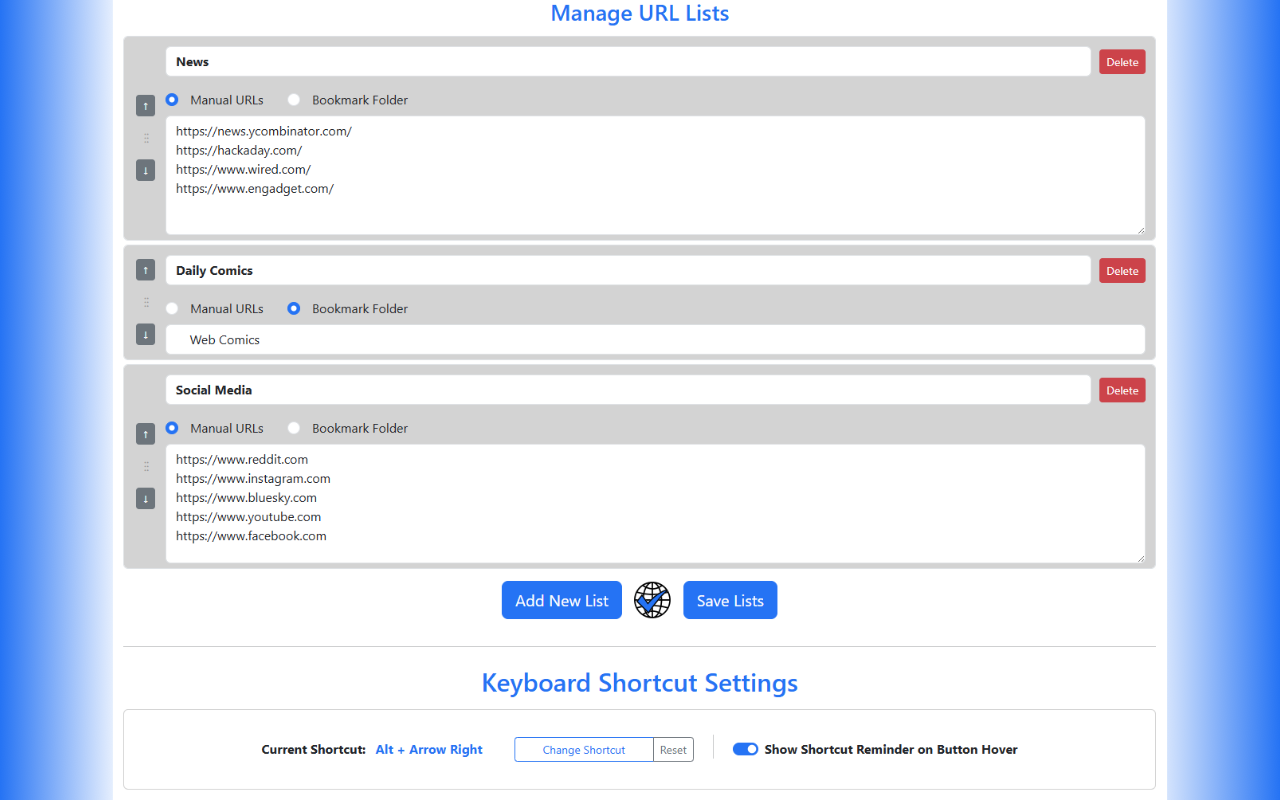This screenshot has width=1280, height=800.
Task: Save the URL lists
Action: 730,600
